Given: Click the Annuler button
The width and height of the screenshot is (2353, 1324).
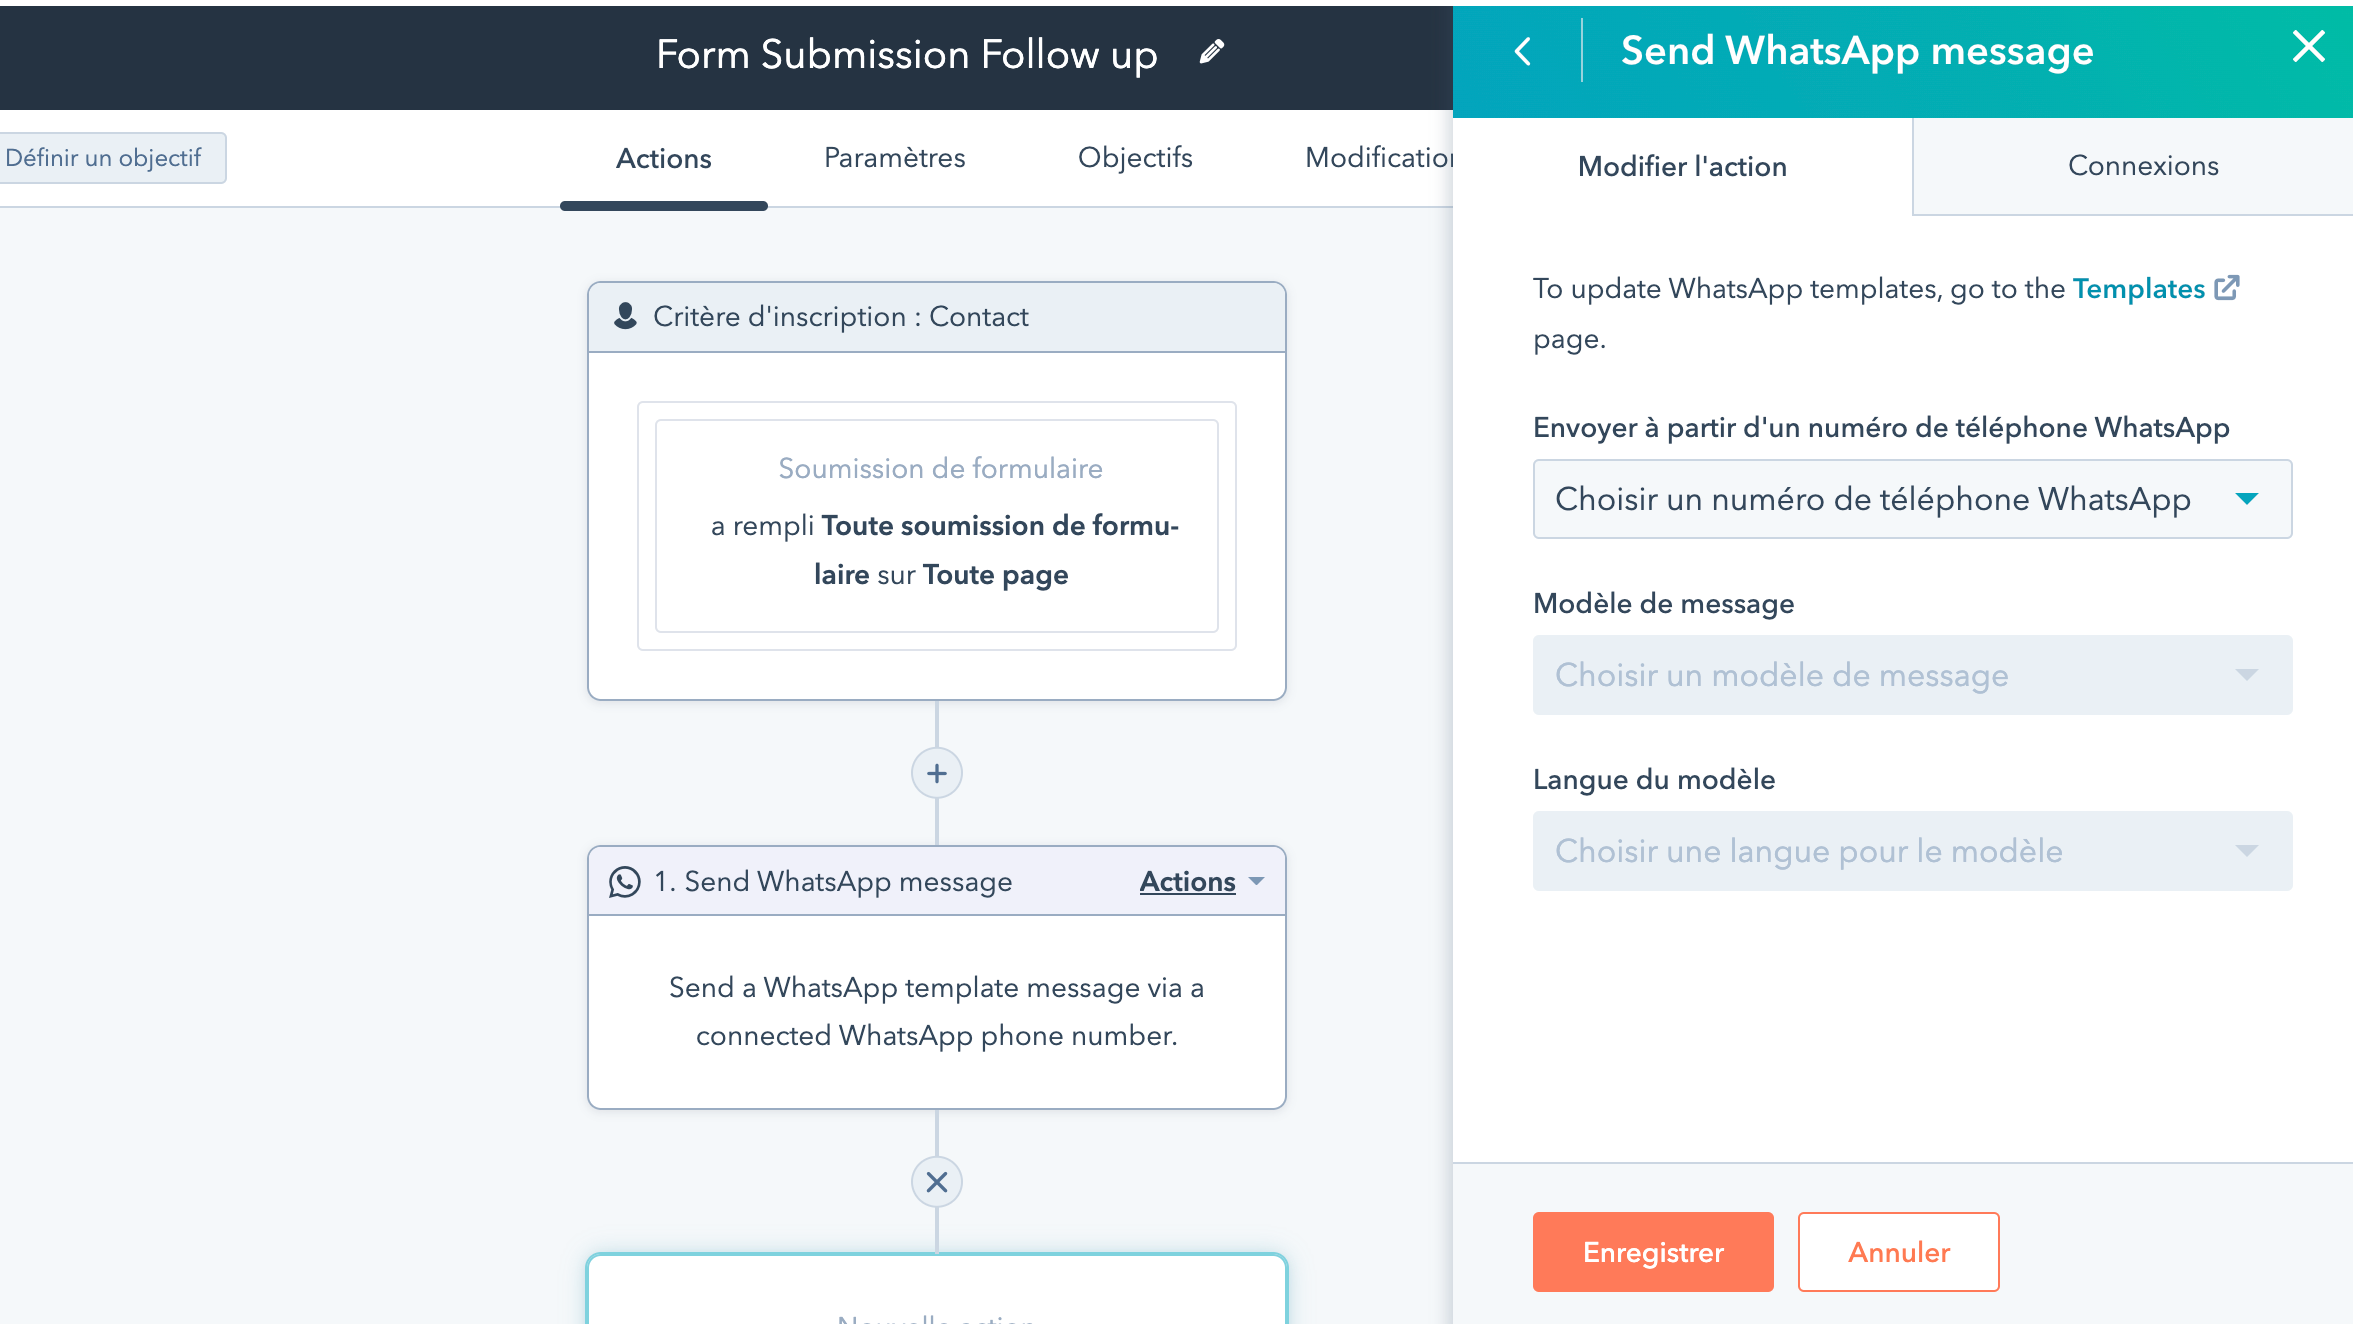Looking at the screenshot, I should (x=1898, y=1251).
